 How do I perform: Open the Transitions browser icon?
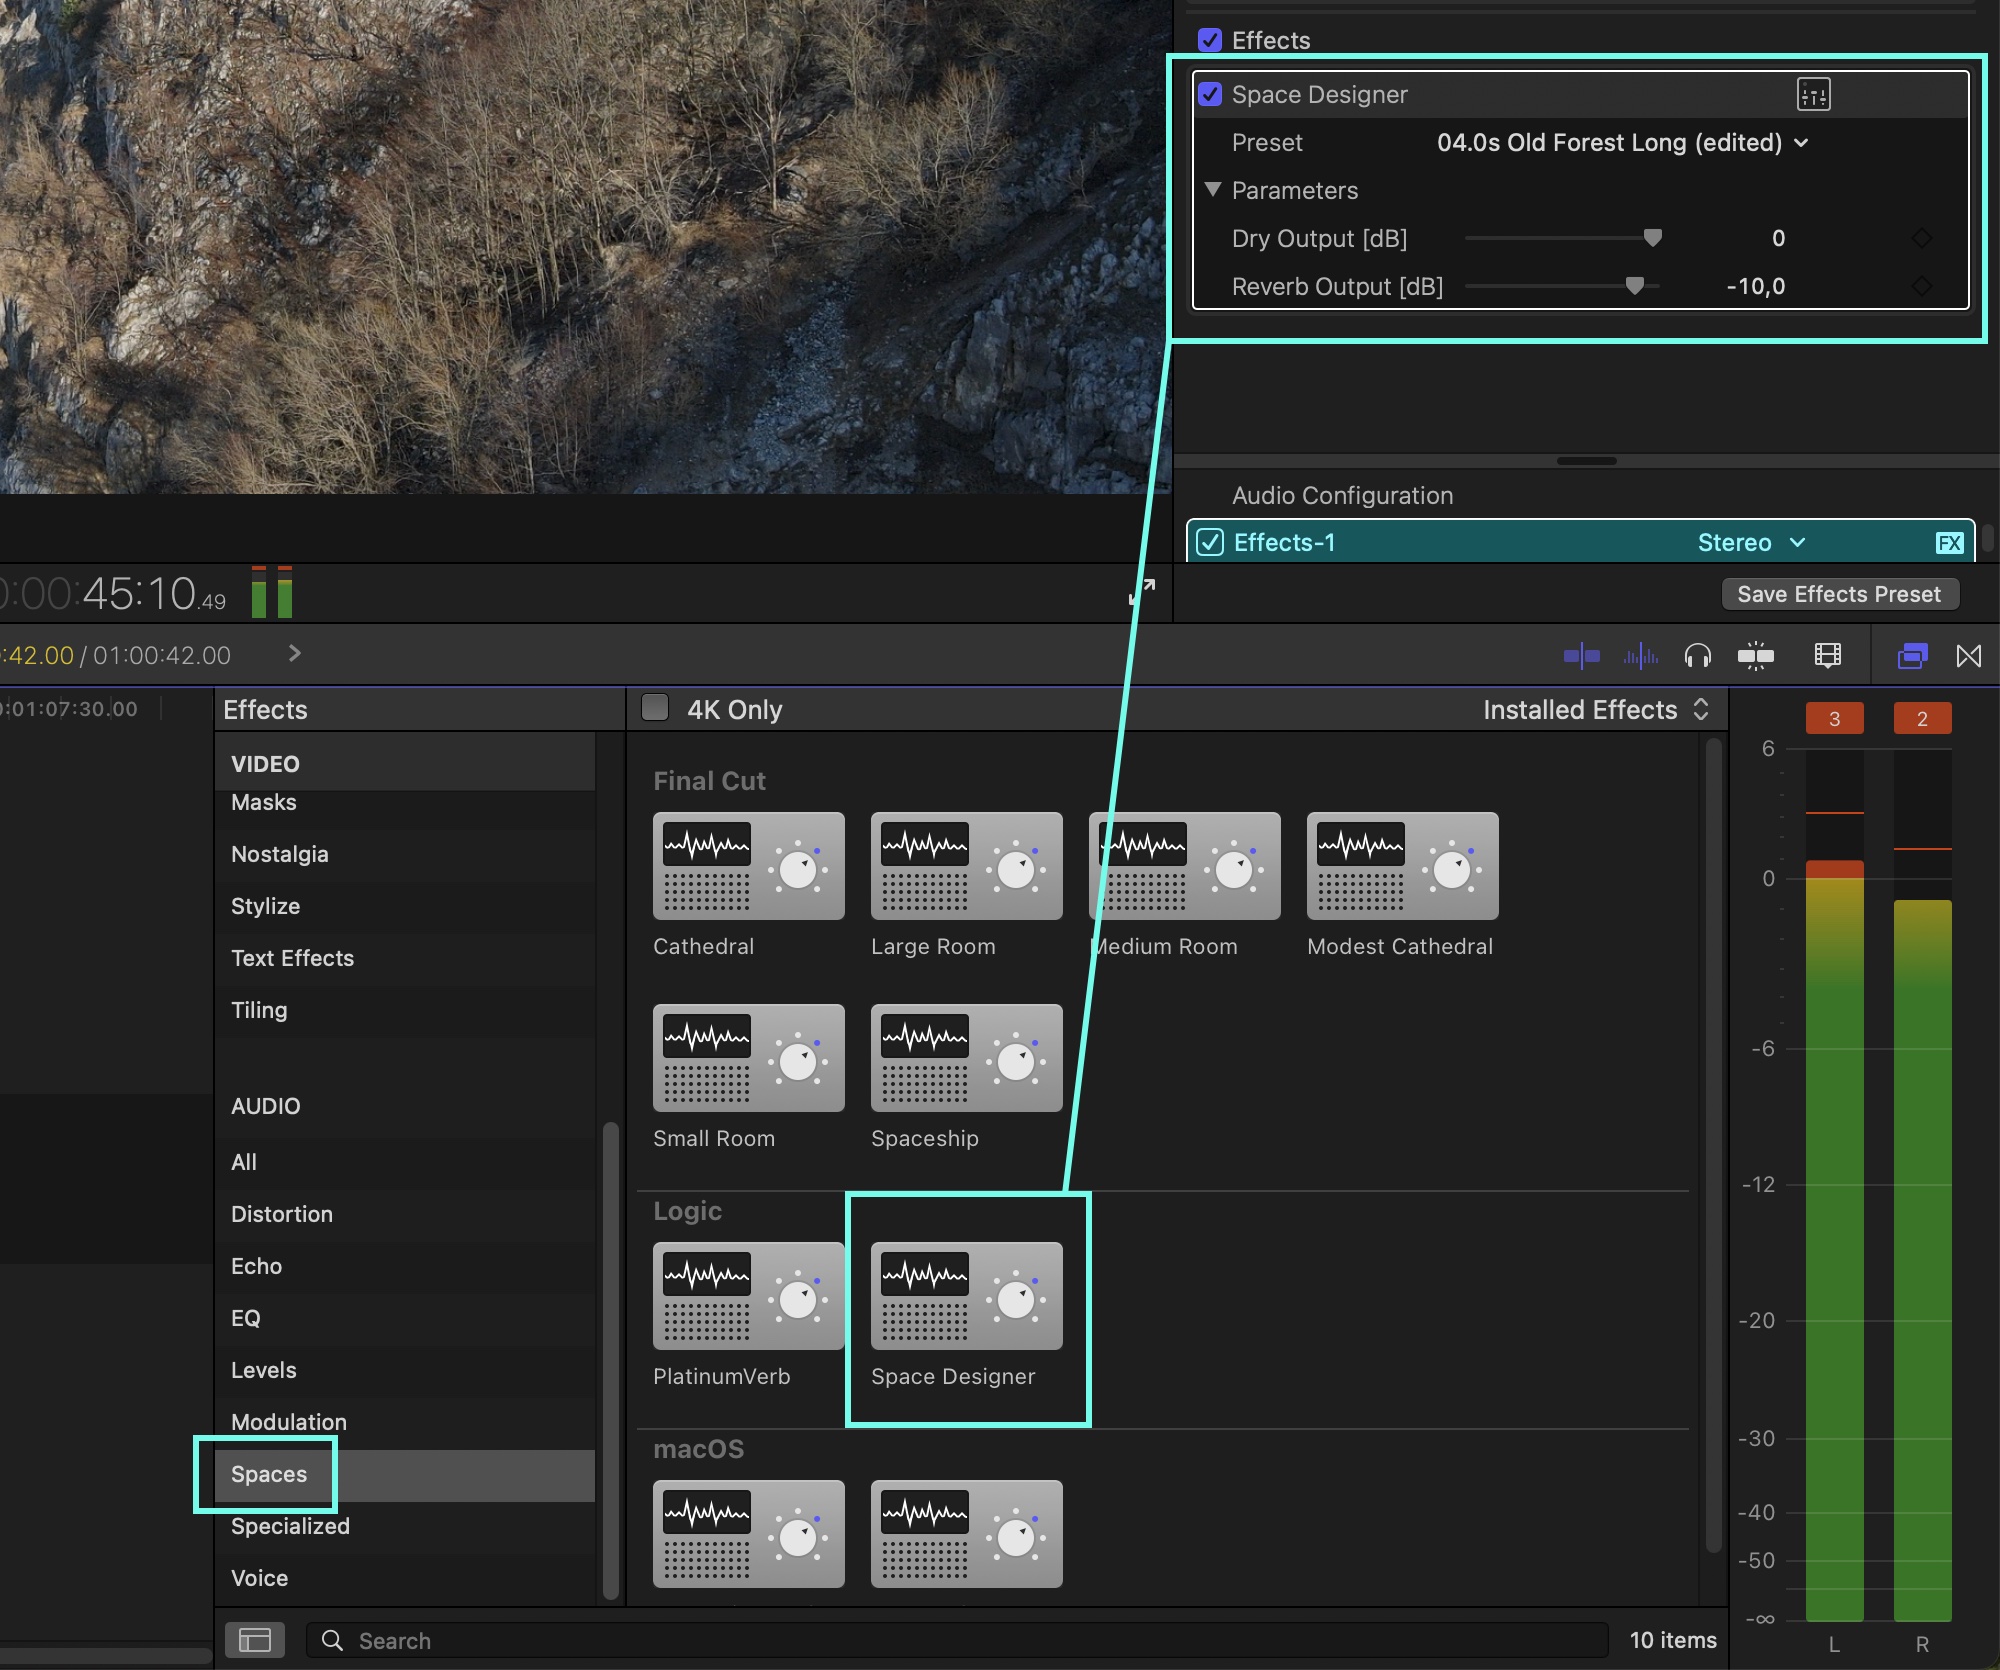pos(1968,656)
